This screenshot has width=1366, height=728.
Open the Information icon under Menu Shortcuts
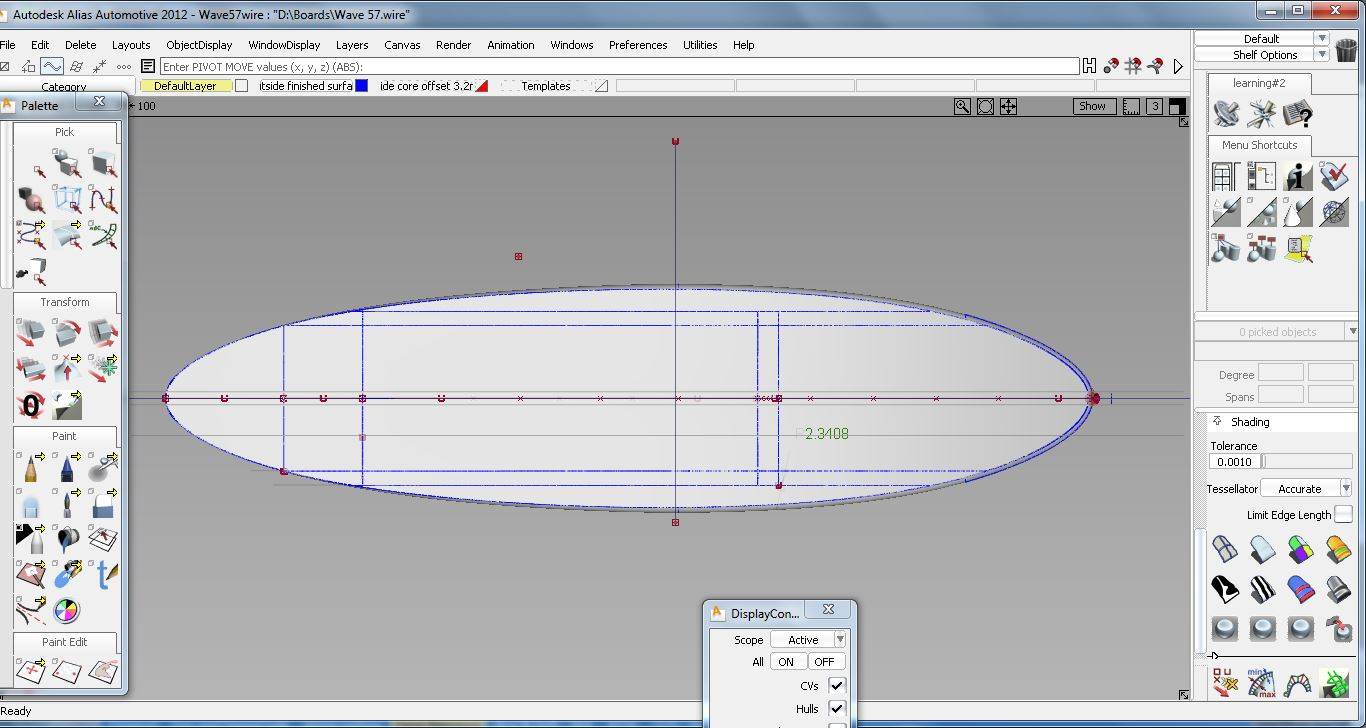(x=1296, y=176)
